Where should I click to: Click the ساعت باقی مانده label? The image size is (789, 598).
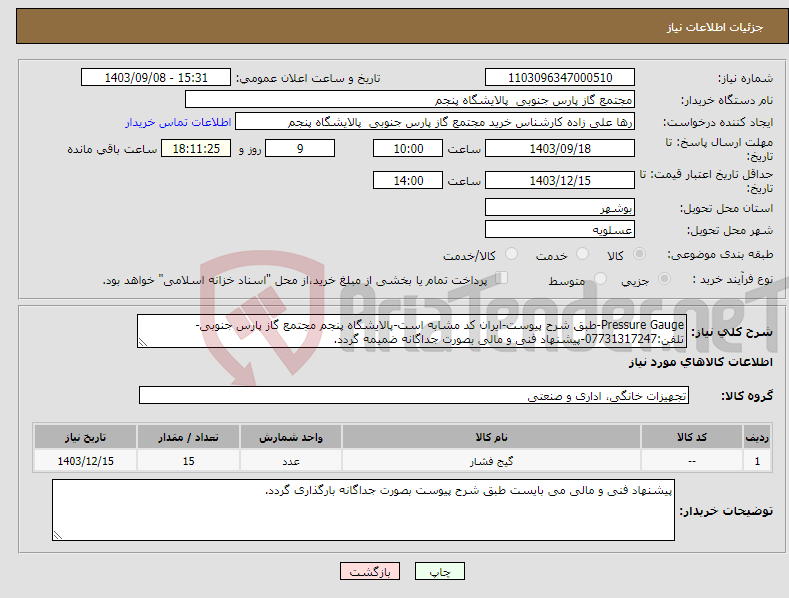(112, 149)
